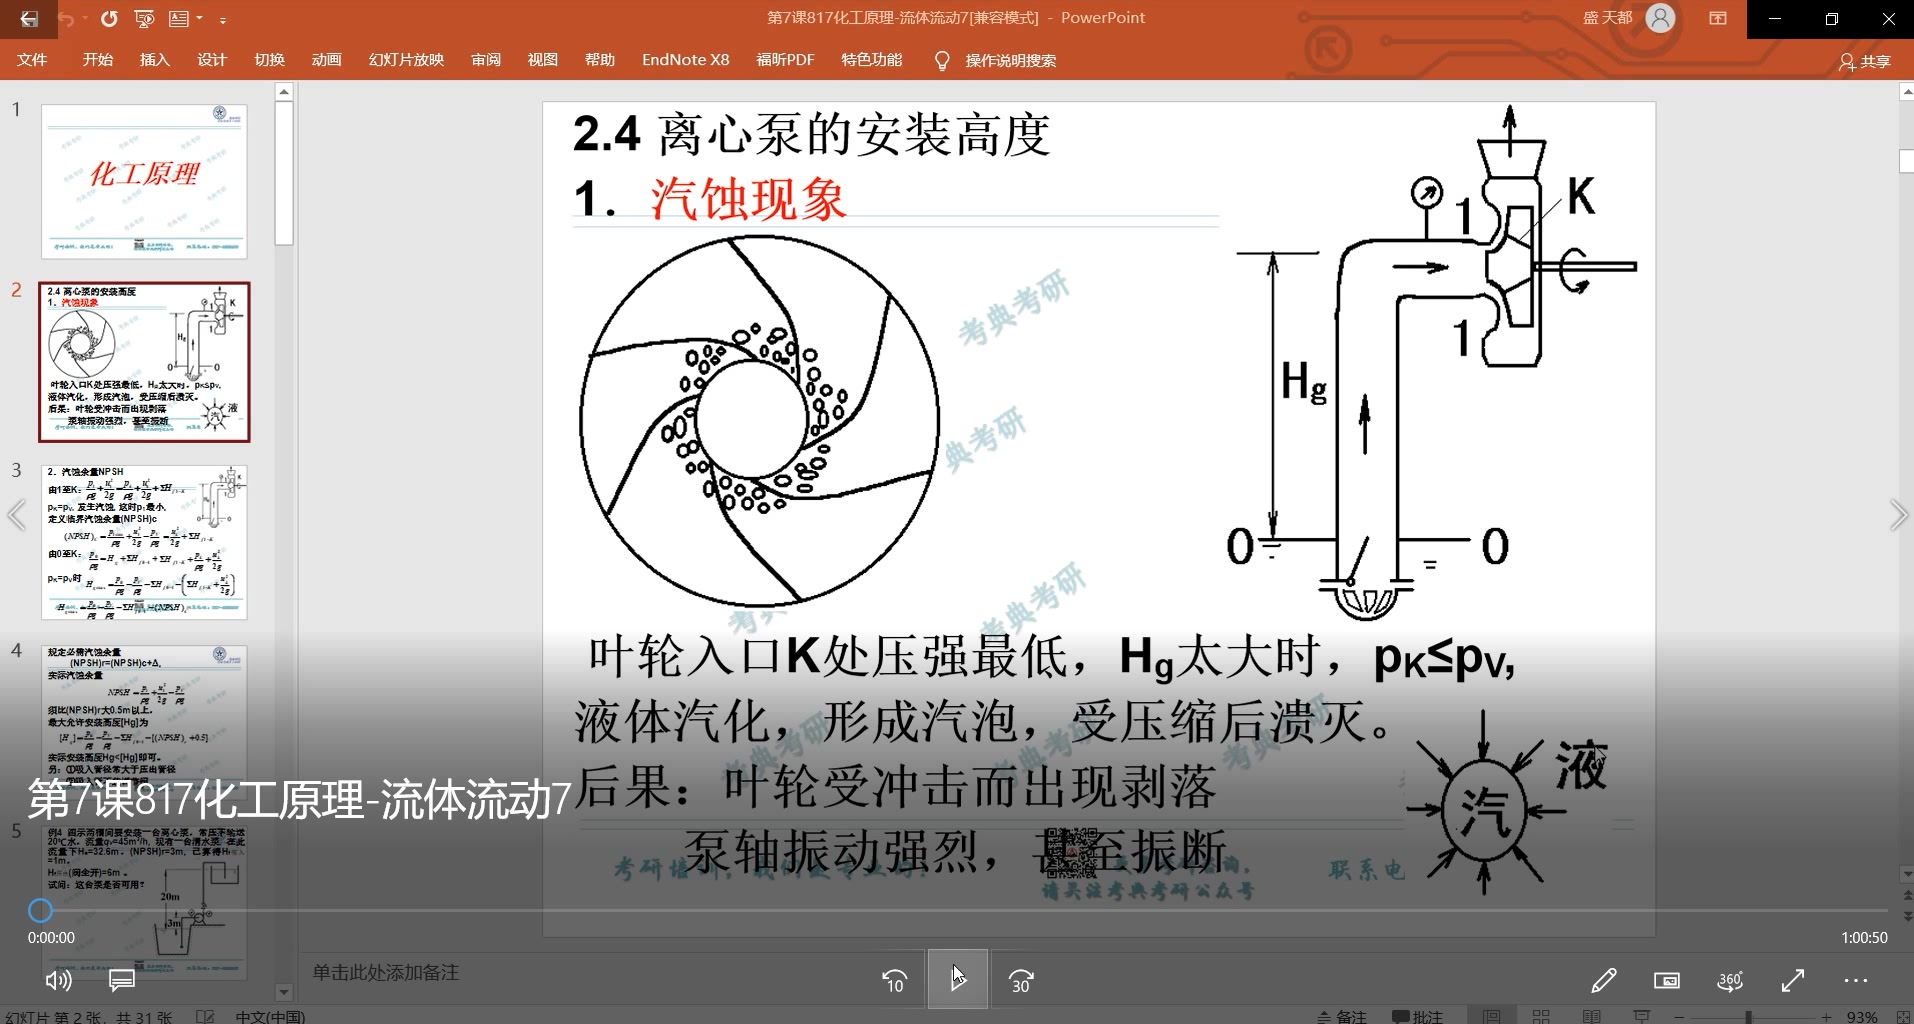Click the video progress seek handle
The width and height of the screenshot is (1914, 1024).
[40, 910]
